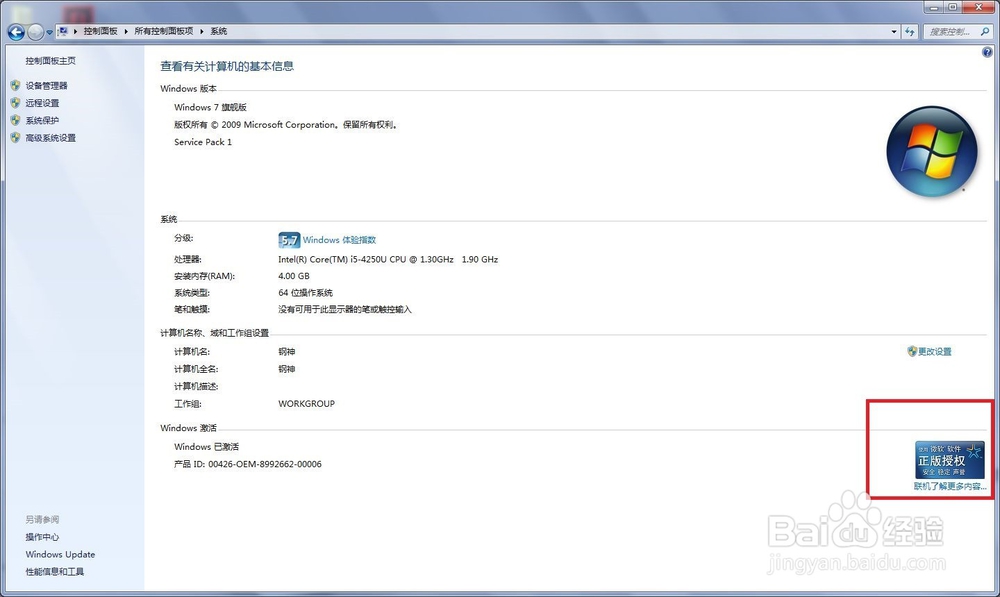The width and height of the screenshot is (1000, 597).
Task: Open 远程设置 from the sidebar
Action: click(42, 103)
